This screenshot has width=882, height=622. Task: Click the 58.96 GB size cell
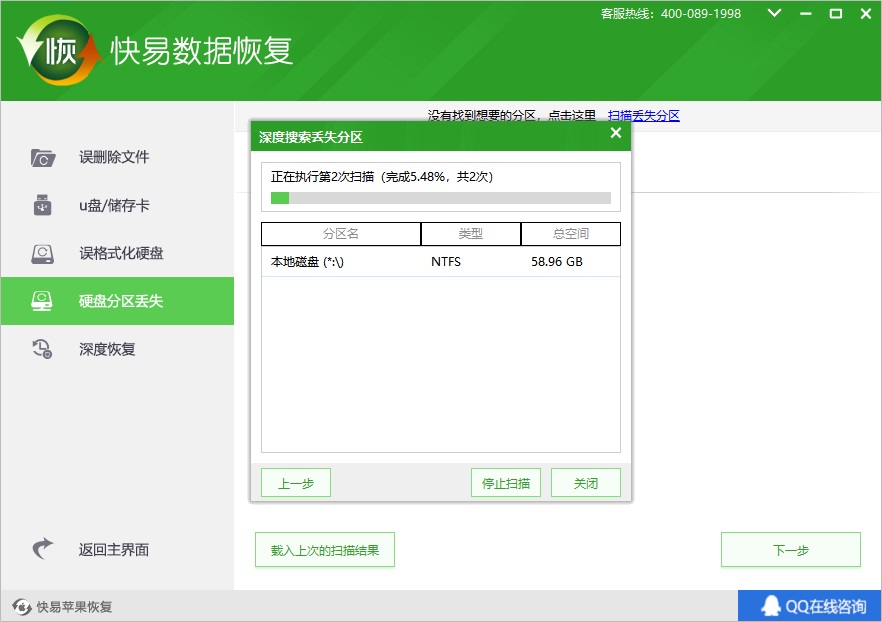pos(557,262)
